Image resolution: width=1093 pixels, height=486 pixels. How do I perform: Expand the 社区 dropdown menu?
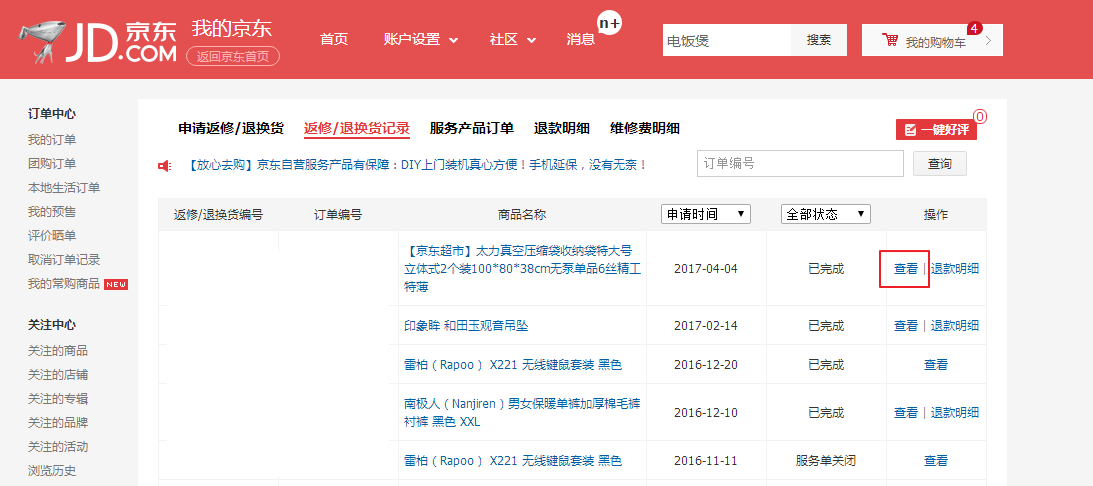(513, 40)
